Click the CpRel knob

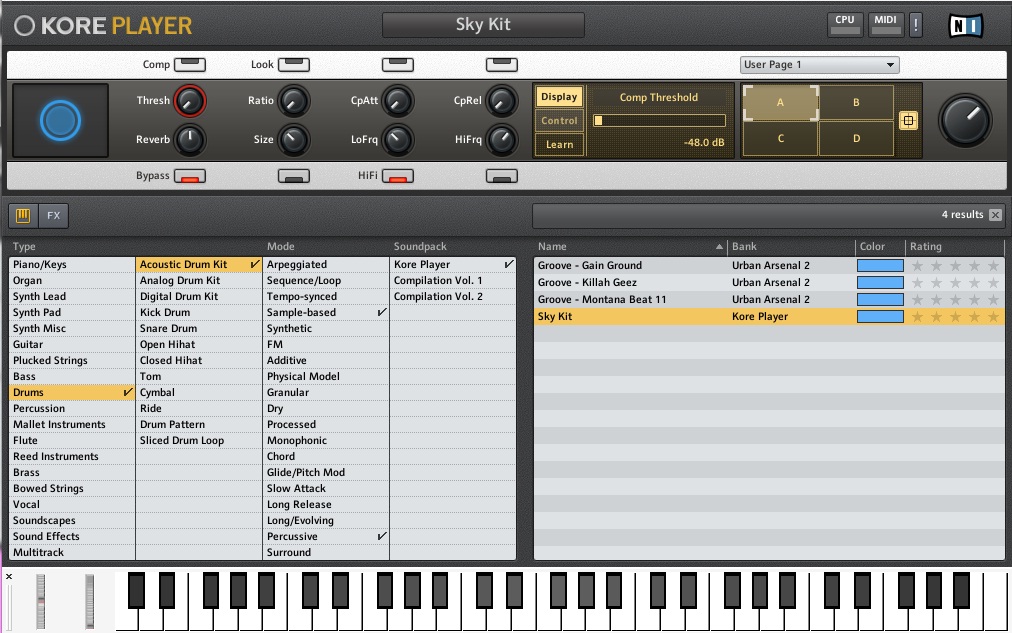[501, 101]
